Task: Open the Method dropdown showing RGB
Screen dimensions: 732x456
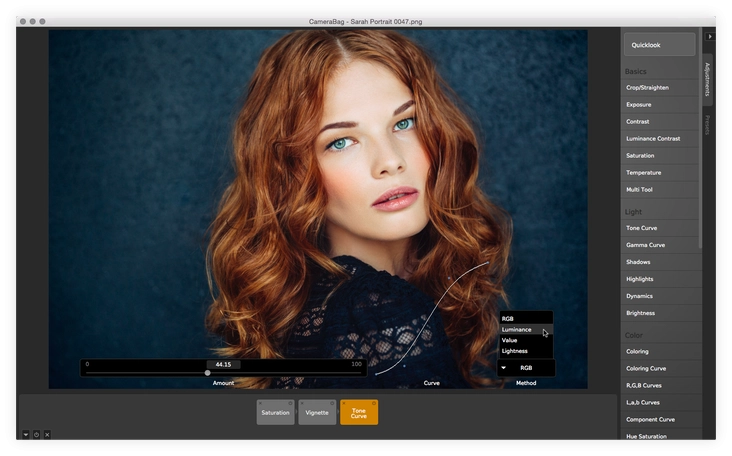Action: coord(526,368)
